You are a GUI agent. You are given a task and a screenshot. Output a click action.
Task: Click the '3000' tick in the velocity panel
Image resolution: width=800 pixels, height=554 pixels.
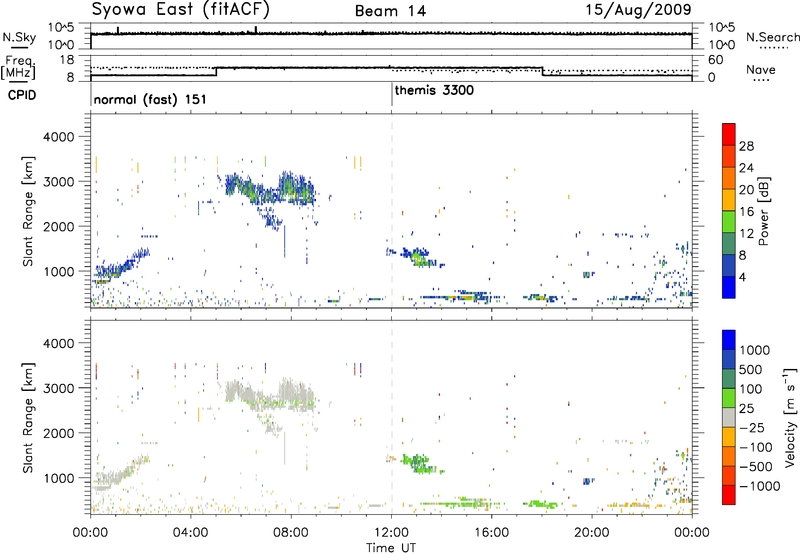[59, 388]
